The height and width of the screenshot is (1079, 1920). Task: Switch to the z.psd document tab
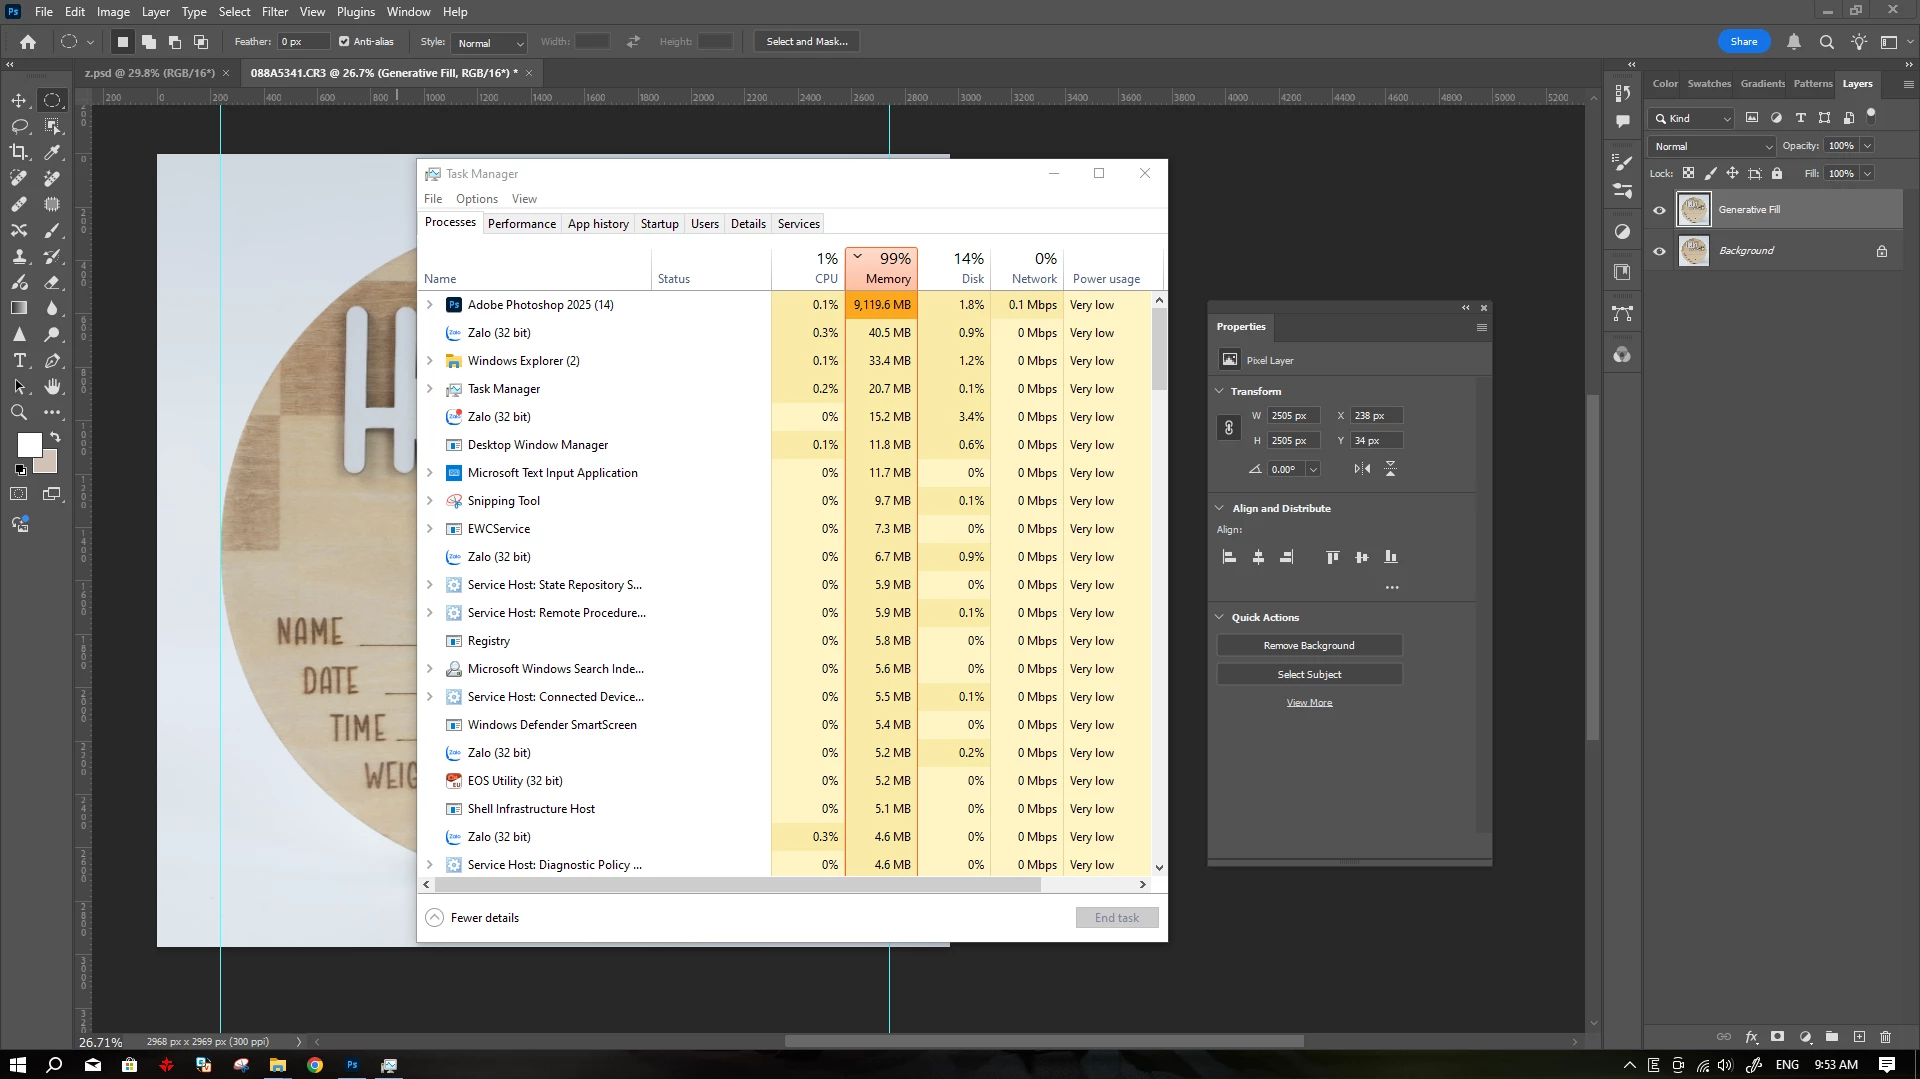point(150,73)
